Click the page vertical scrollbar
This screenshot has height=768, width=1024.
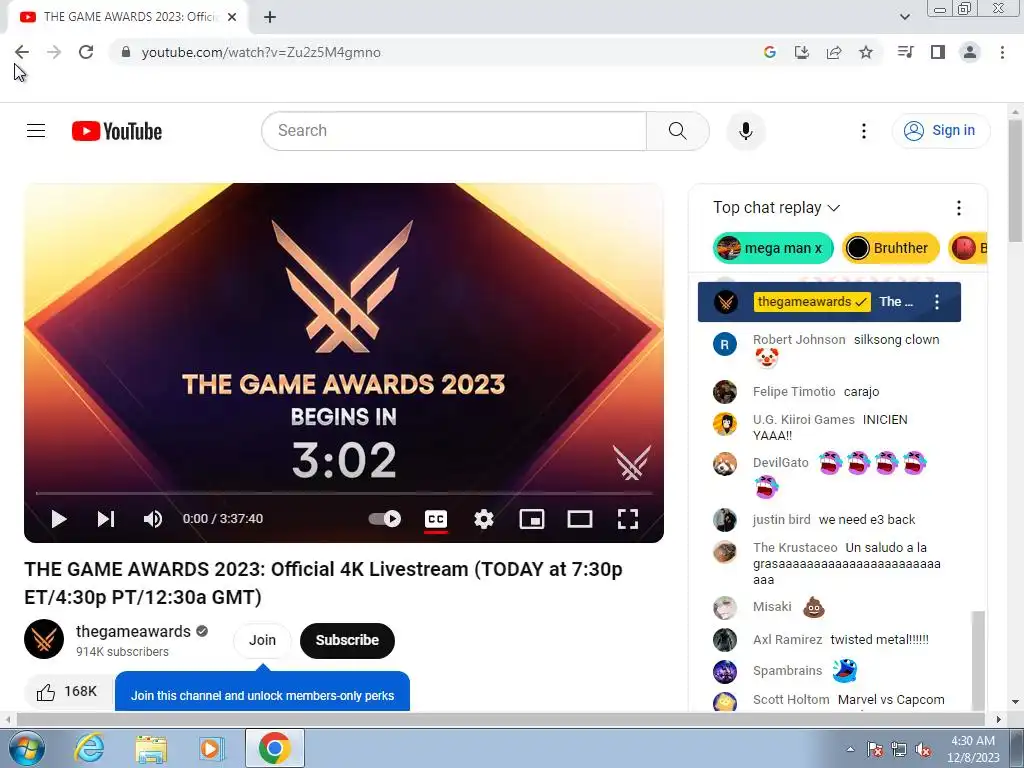tap(1016, 182)
